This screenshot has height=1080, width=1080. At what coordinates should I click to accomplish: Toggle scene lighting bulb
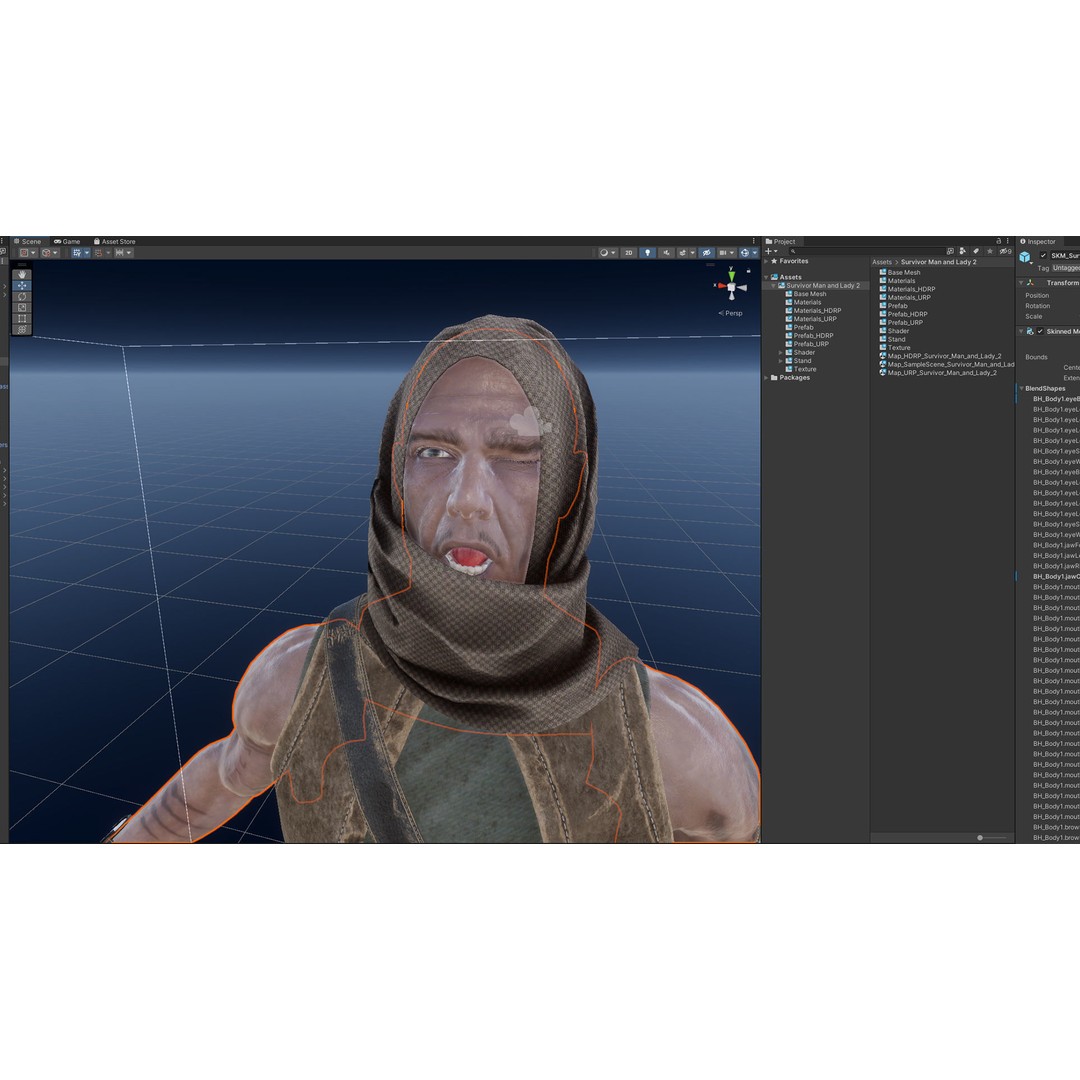coord(647,253)
